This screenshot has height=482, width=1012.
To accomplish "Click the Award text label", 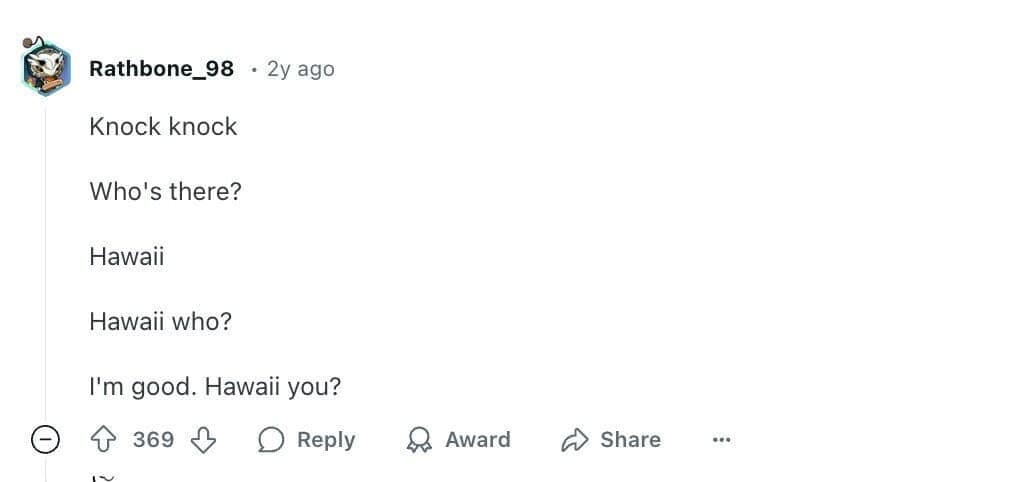I will 477,440.
